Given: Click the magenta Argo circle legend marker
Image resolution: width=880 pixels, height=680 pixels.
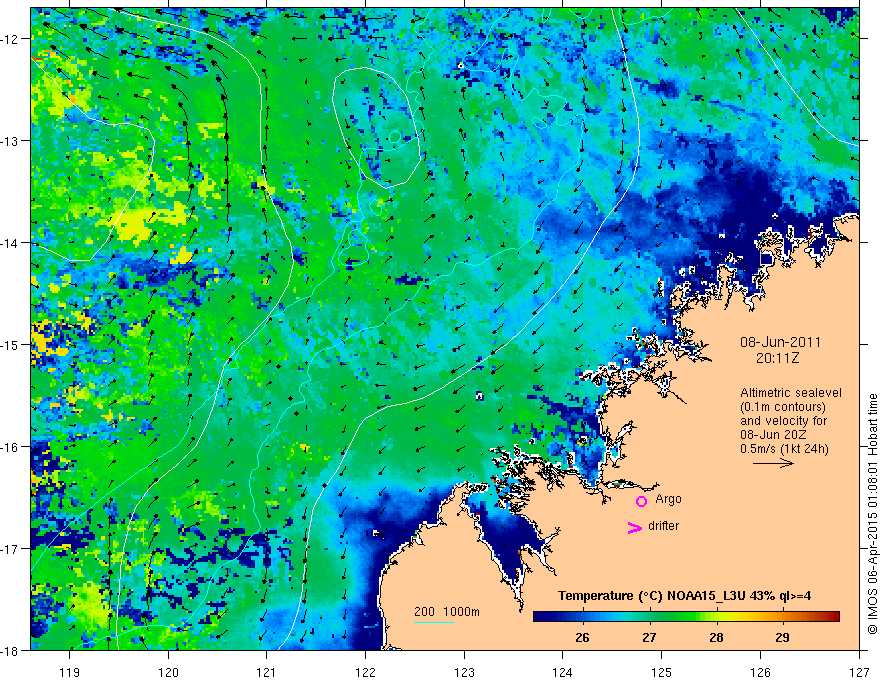Looking at the screenshot, I should (641, 501).
